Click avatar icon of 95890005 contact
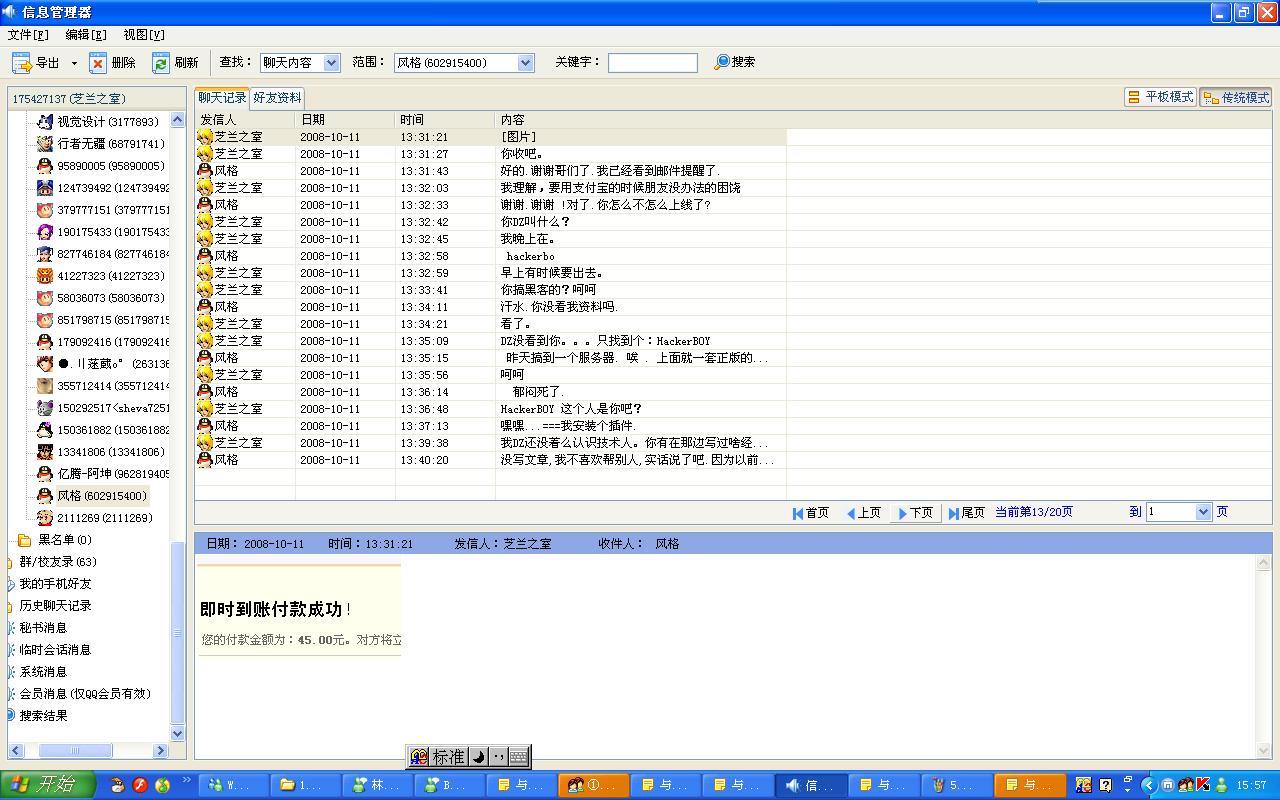 click(44, 166)
